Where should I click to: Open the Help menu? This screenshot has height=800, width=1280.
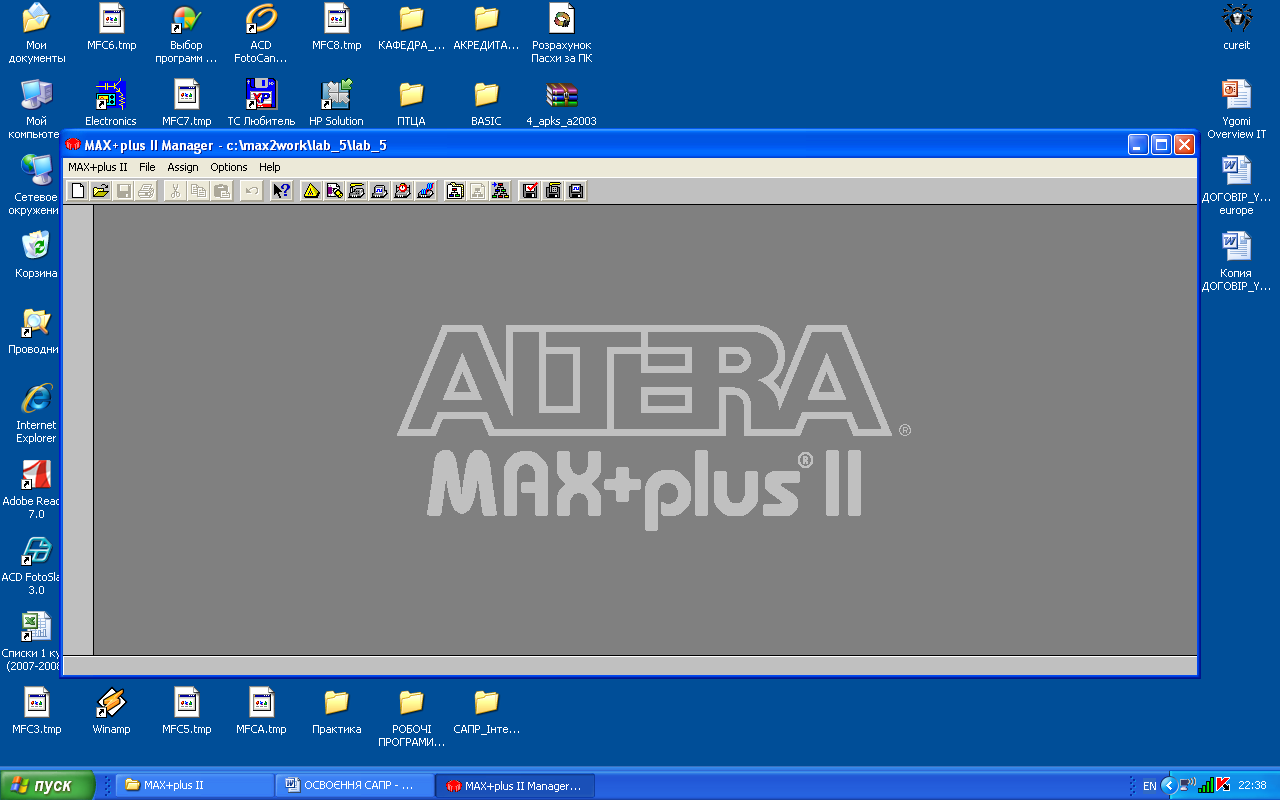(270, 167)
